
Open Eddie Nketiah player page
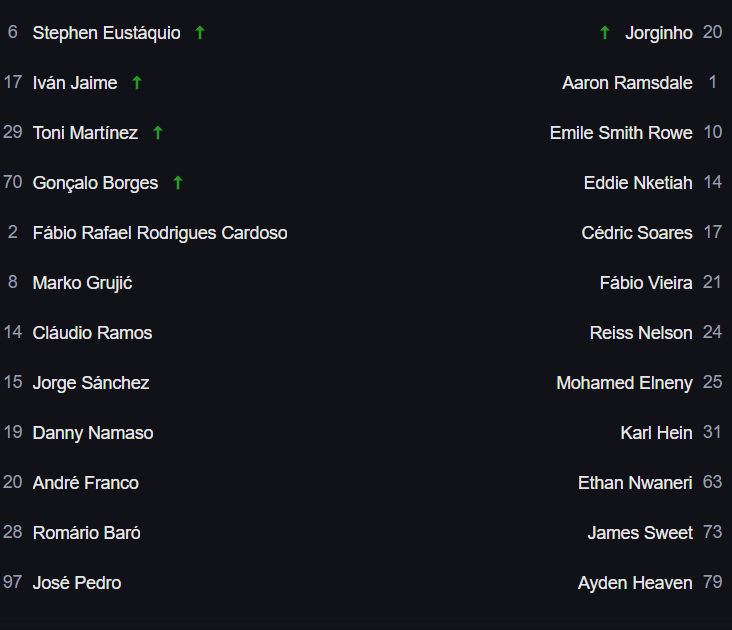pos(638,182)
